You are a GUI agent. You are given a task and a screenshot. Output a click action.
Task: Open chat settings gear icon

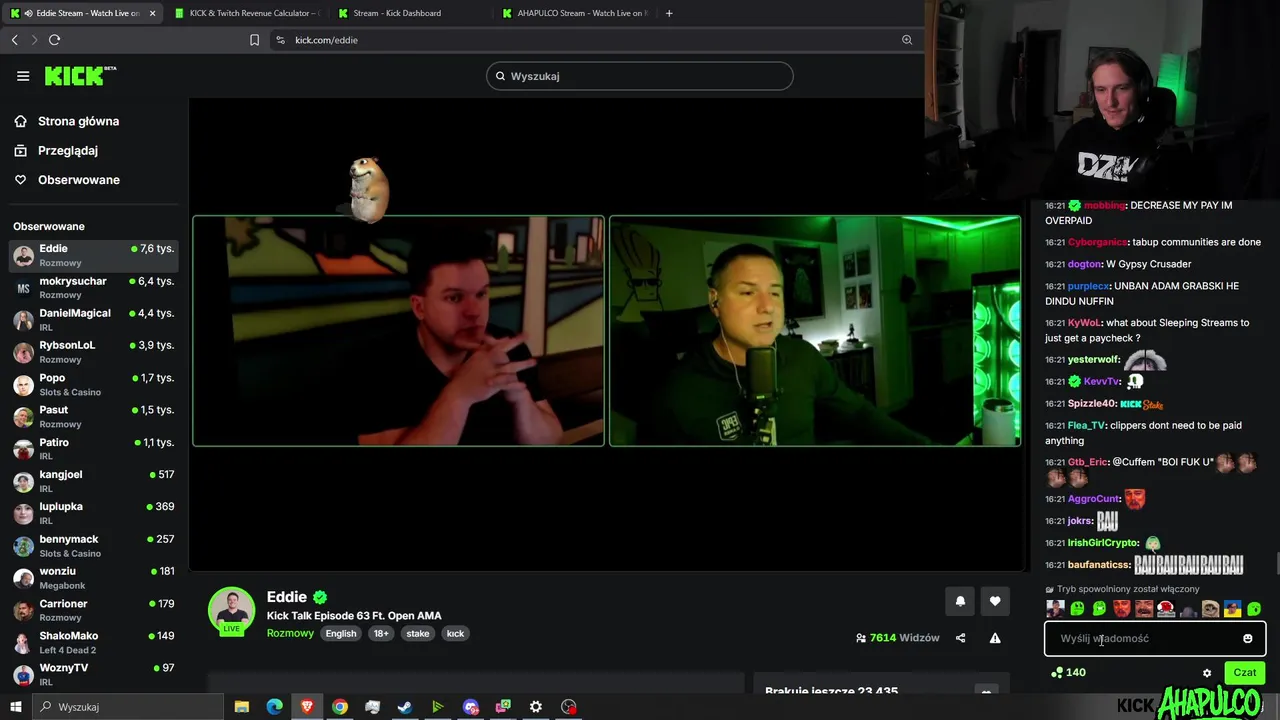(x=1207, y=673)
